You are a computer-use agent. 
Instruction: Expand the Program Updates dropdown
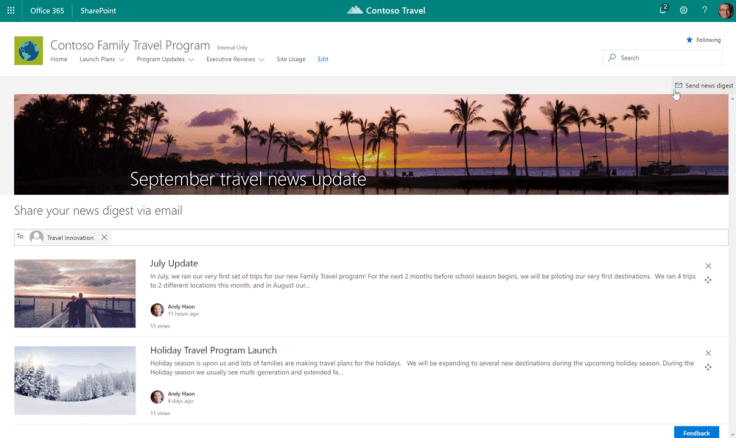coord(165,59)
